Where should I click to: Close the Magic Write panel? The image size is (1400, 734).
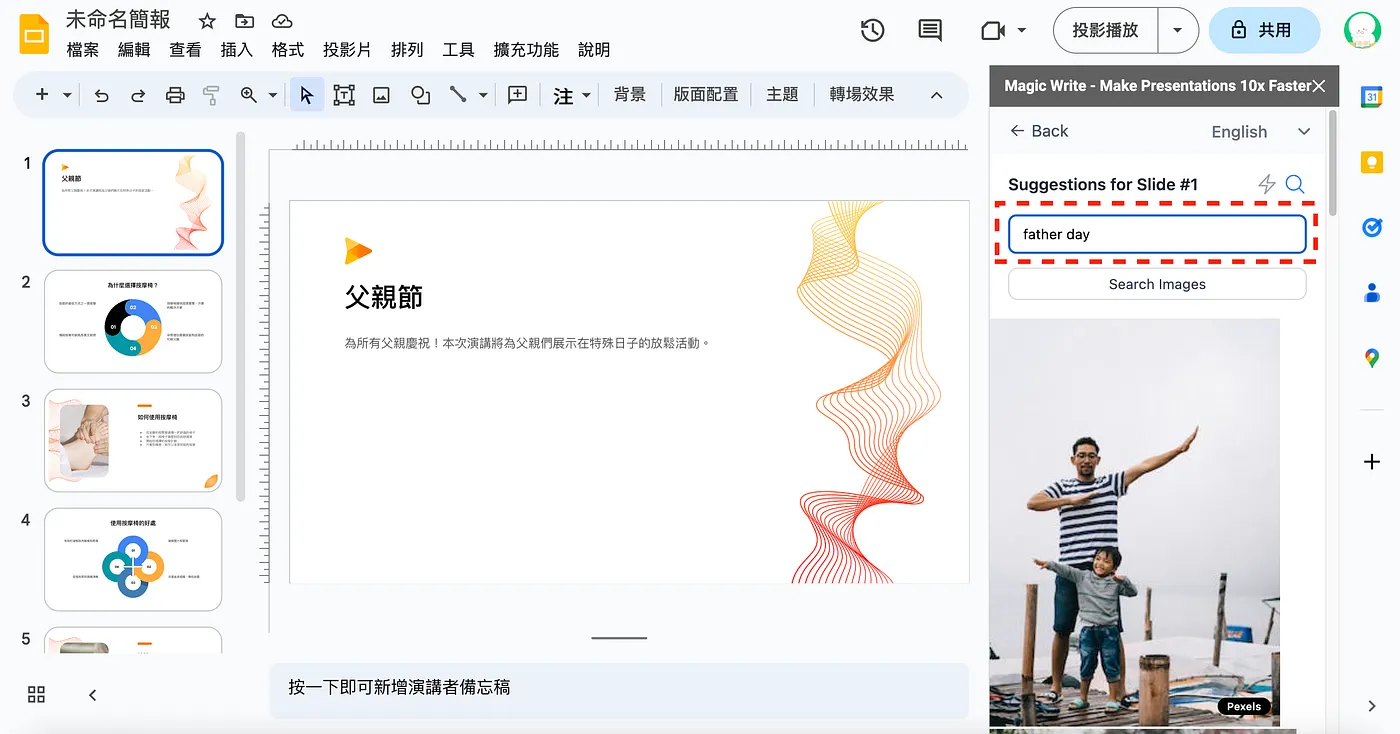(x=1319, y=86)
